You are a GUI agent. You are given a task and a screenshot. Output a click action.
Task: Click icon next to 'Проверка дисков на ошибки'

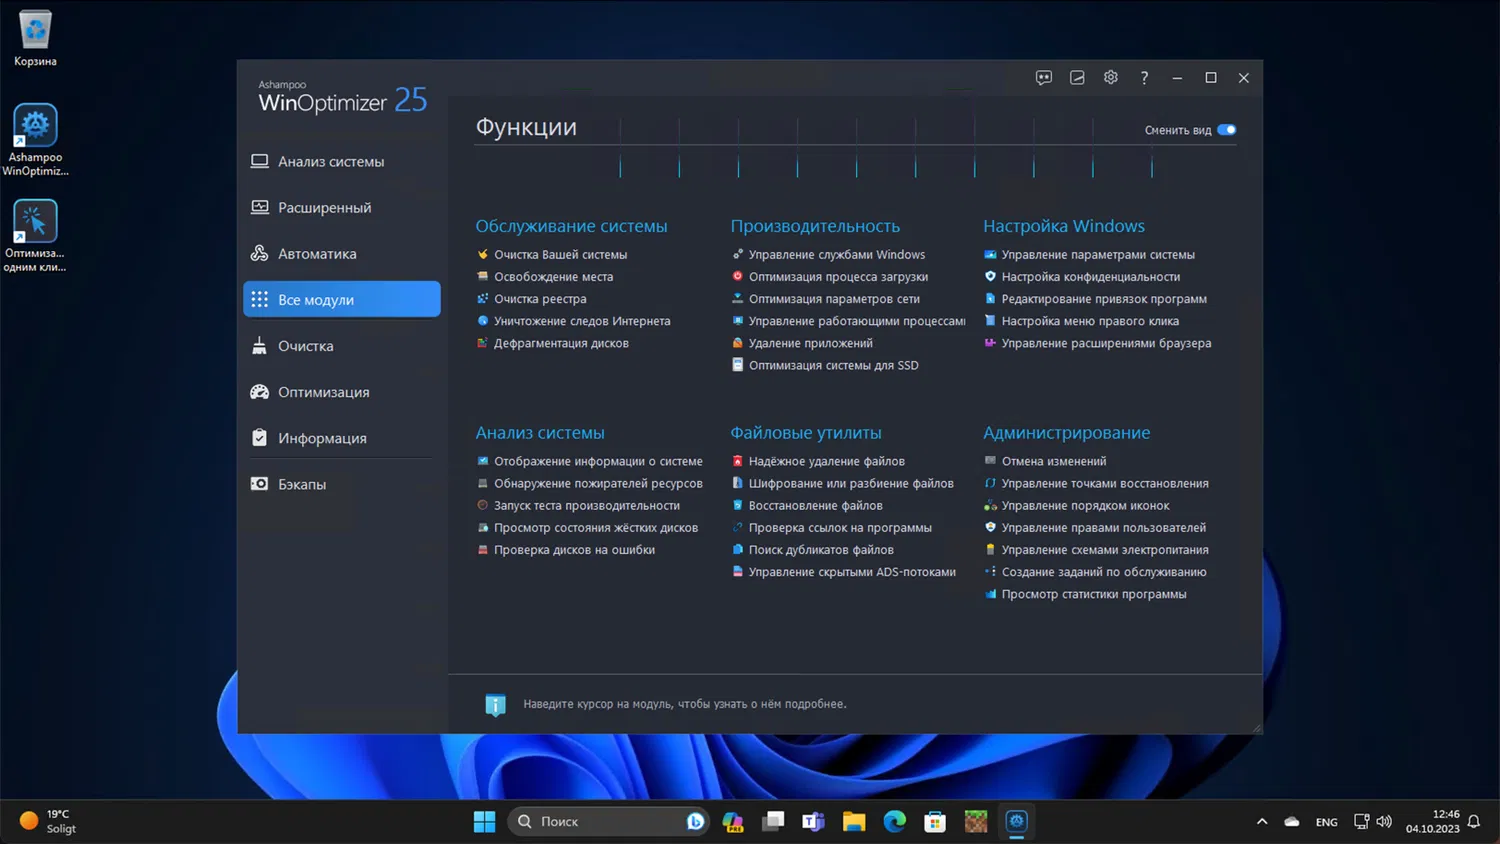[483, 550]
